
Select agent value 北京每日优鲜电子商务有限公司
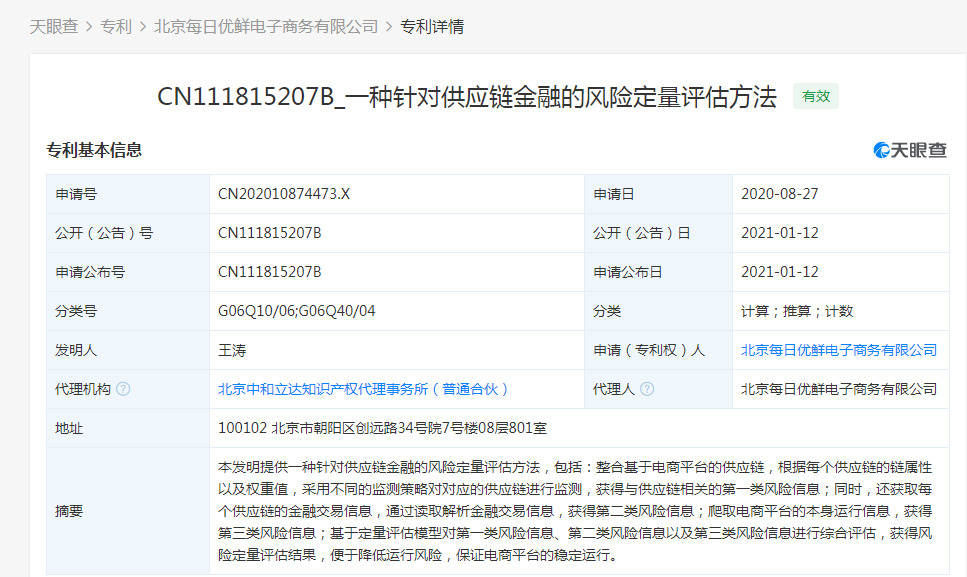pos(839,389)
